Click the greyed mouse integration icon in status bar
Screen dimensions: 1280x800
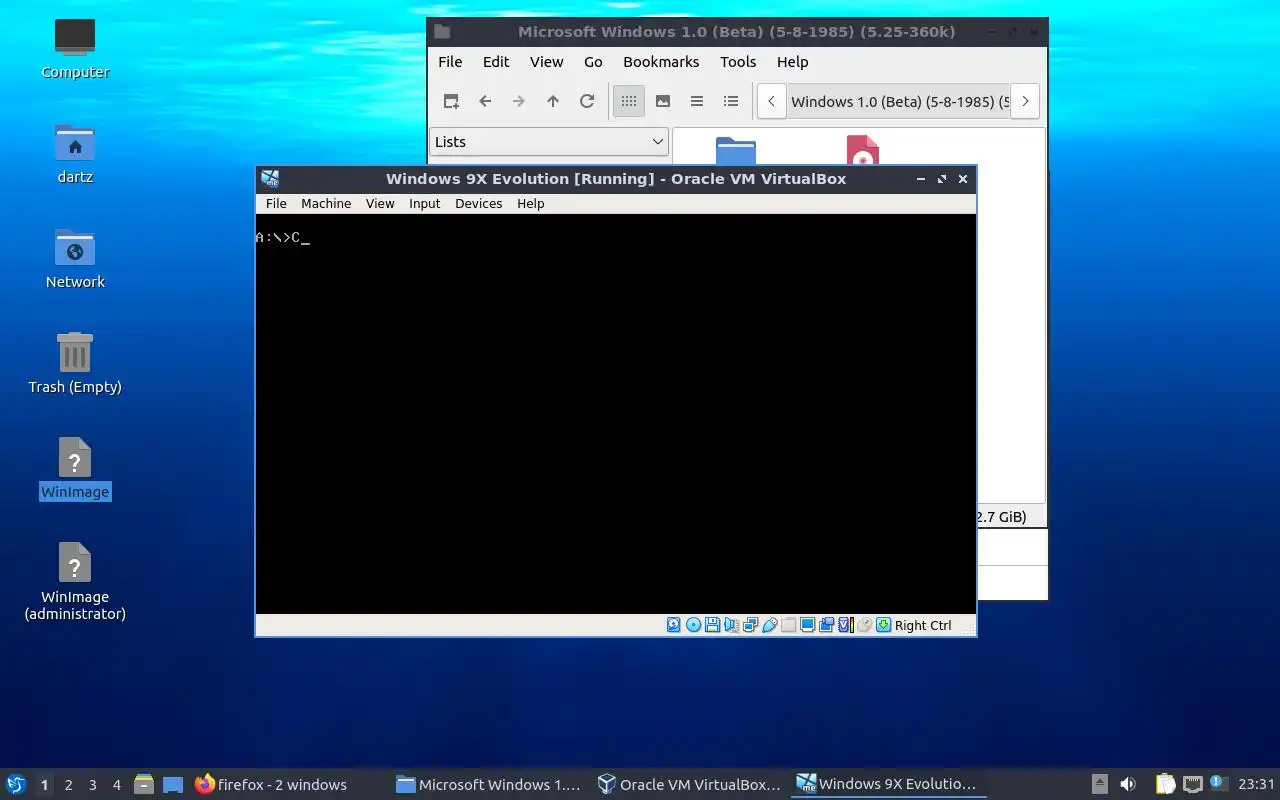click(865, 625)
